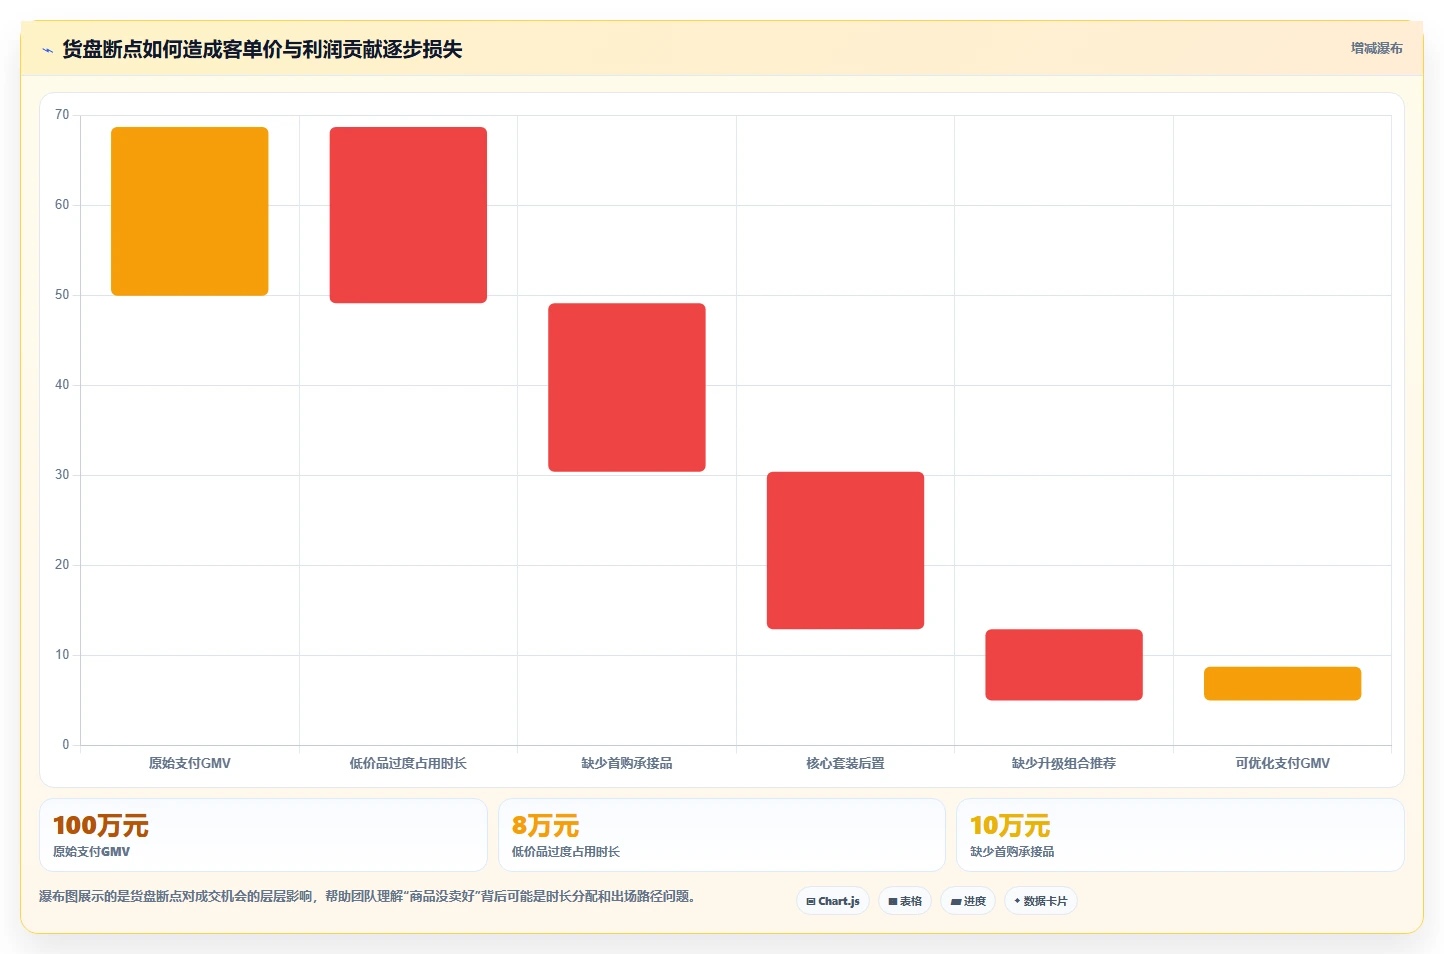
Task: Click the 核心套装后置 red bar
Action: click(x=845, y=550)
